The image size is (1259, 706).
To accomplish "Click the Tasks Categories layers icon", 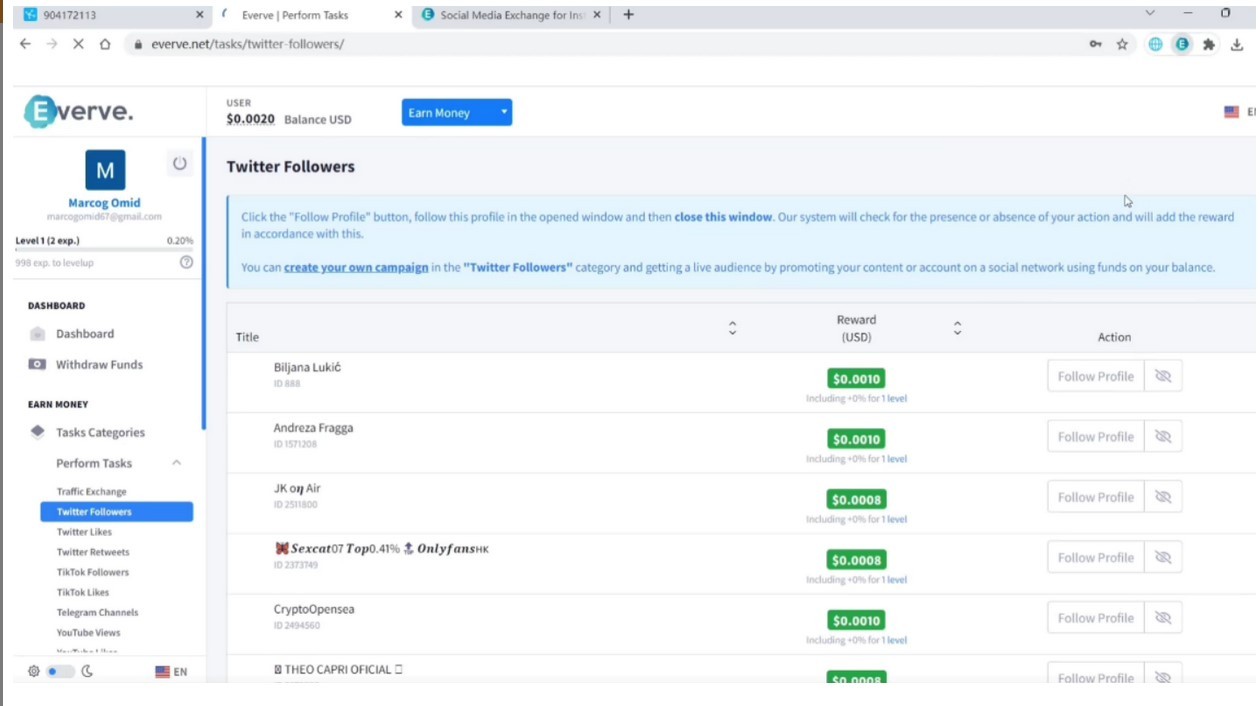I will click(x=38, y=432).
